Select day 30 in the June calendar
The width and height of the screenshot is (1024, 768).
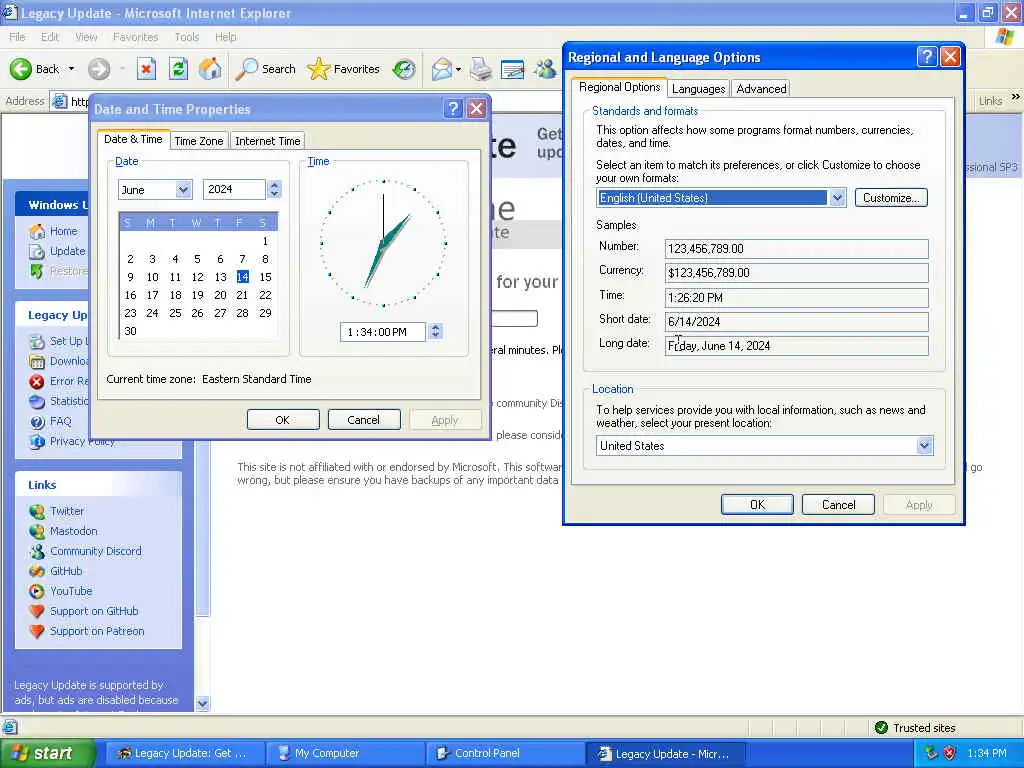131,331
